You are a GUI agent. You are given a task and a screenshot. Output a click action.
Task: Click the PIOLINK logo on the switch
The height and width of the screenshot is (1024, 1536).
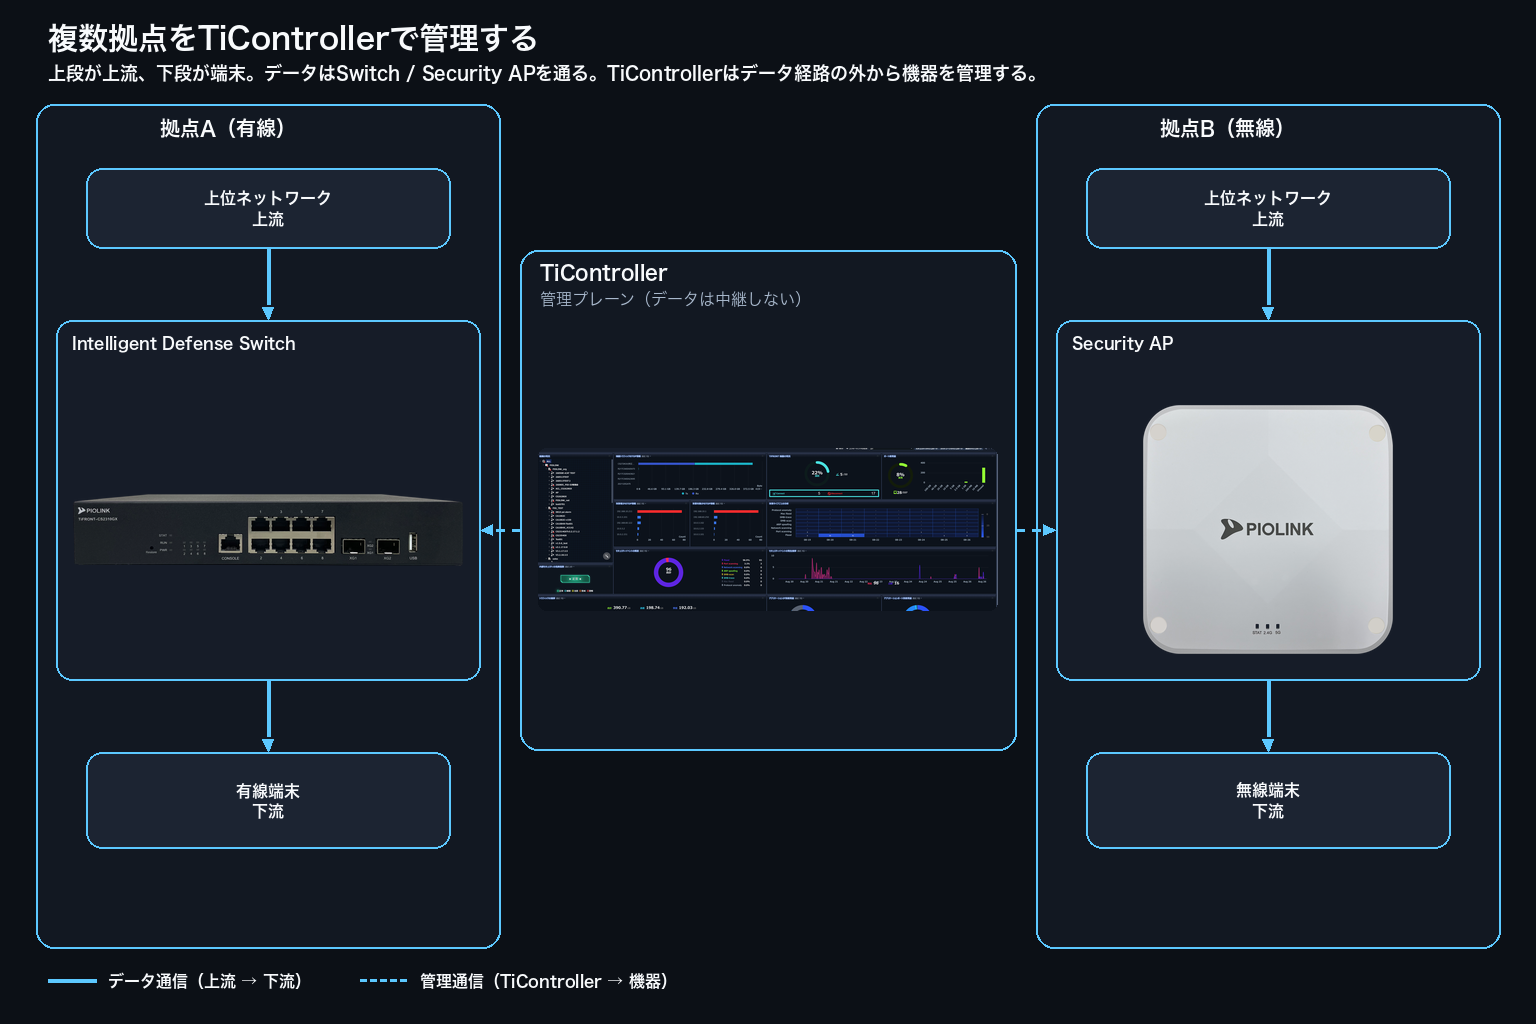94,510
